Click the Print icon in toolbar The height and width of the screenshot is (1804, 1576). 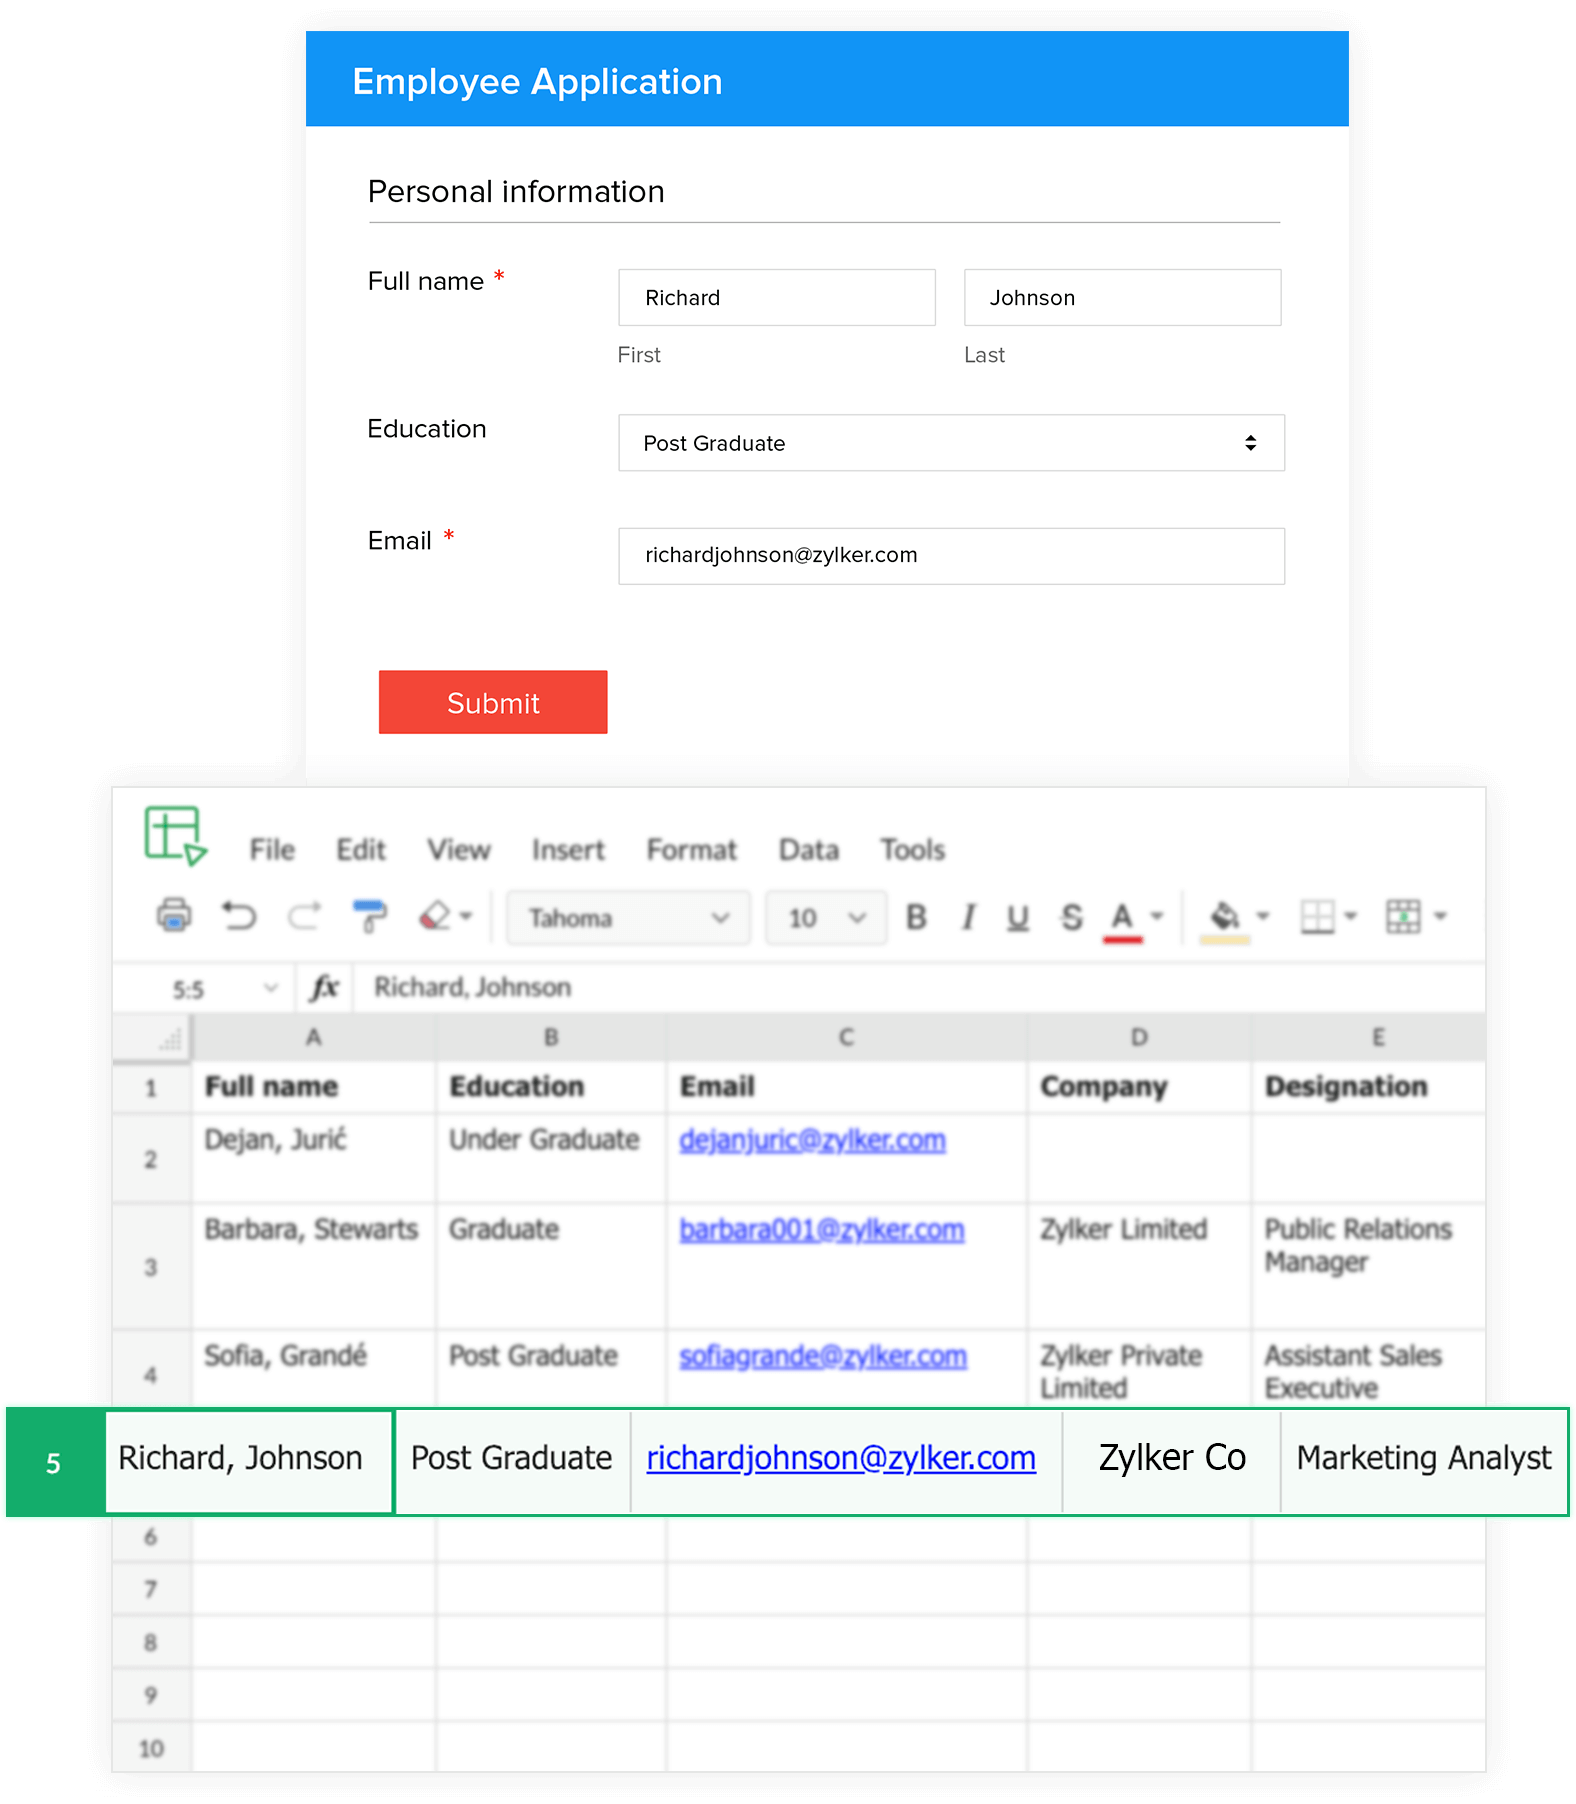(x=174, y=915)
